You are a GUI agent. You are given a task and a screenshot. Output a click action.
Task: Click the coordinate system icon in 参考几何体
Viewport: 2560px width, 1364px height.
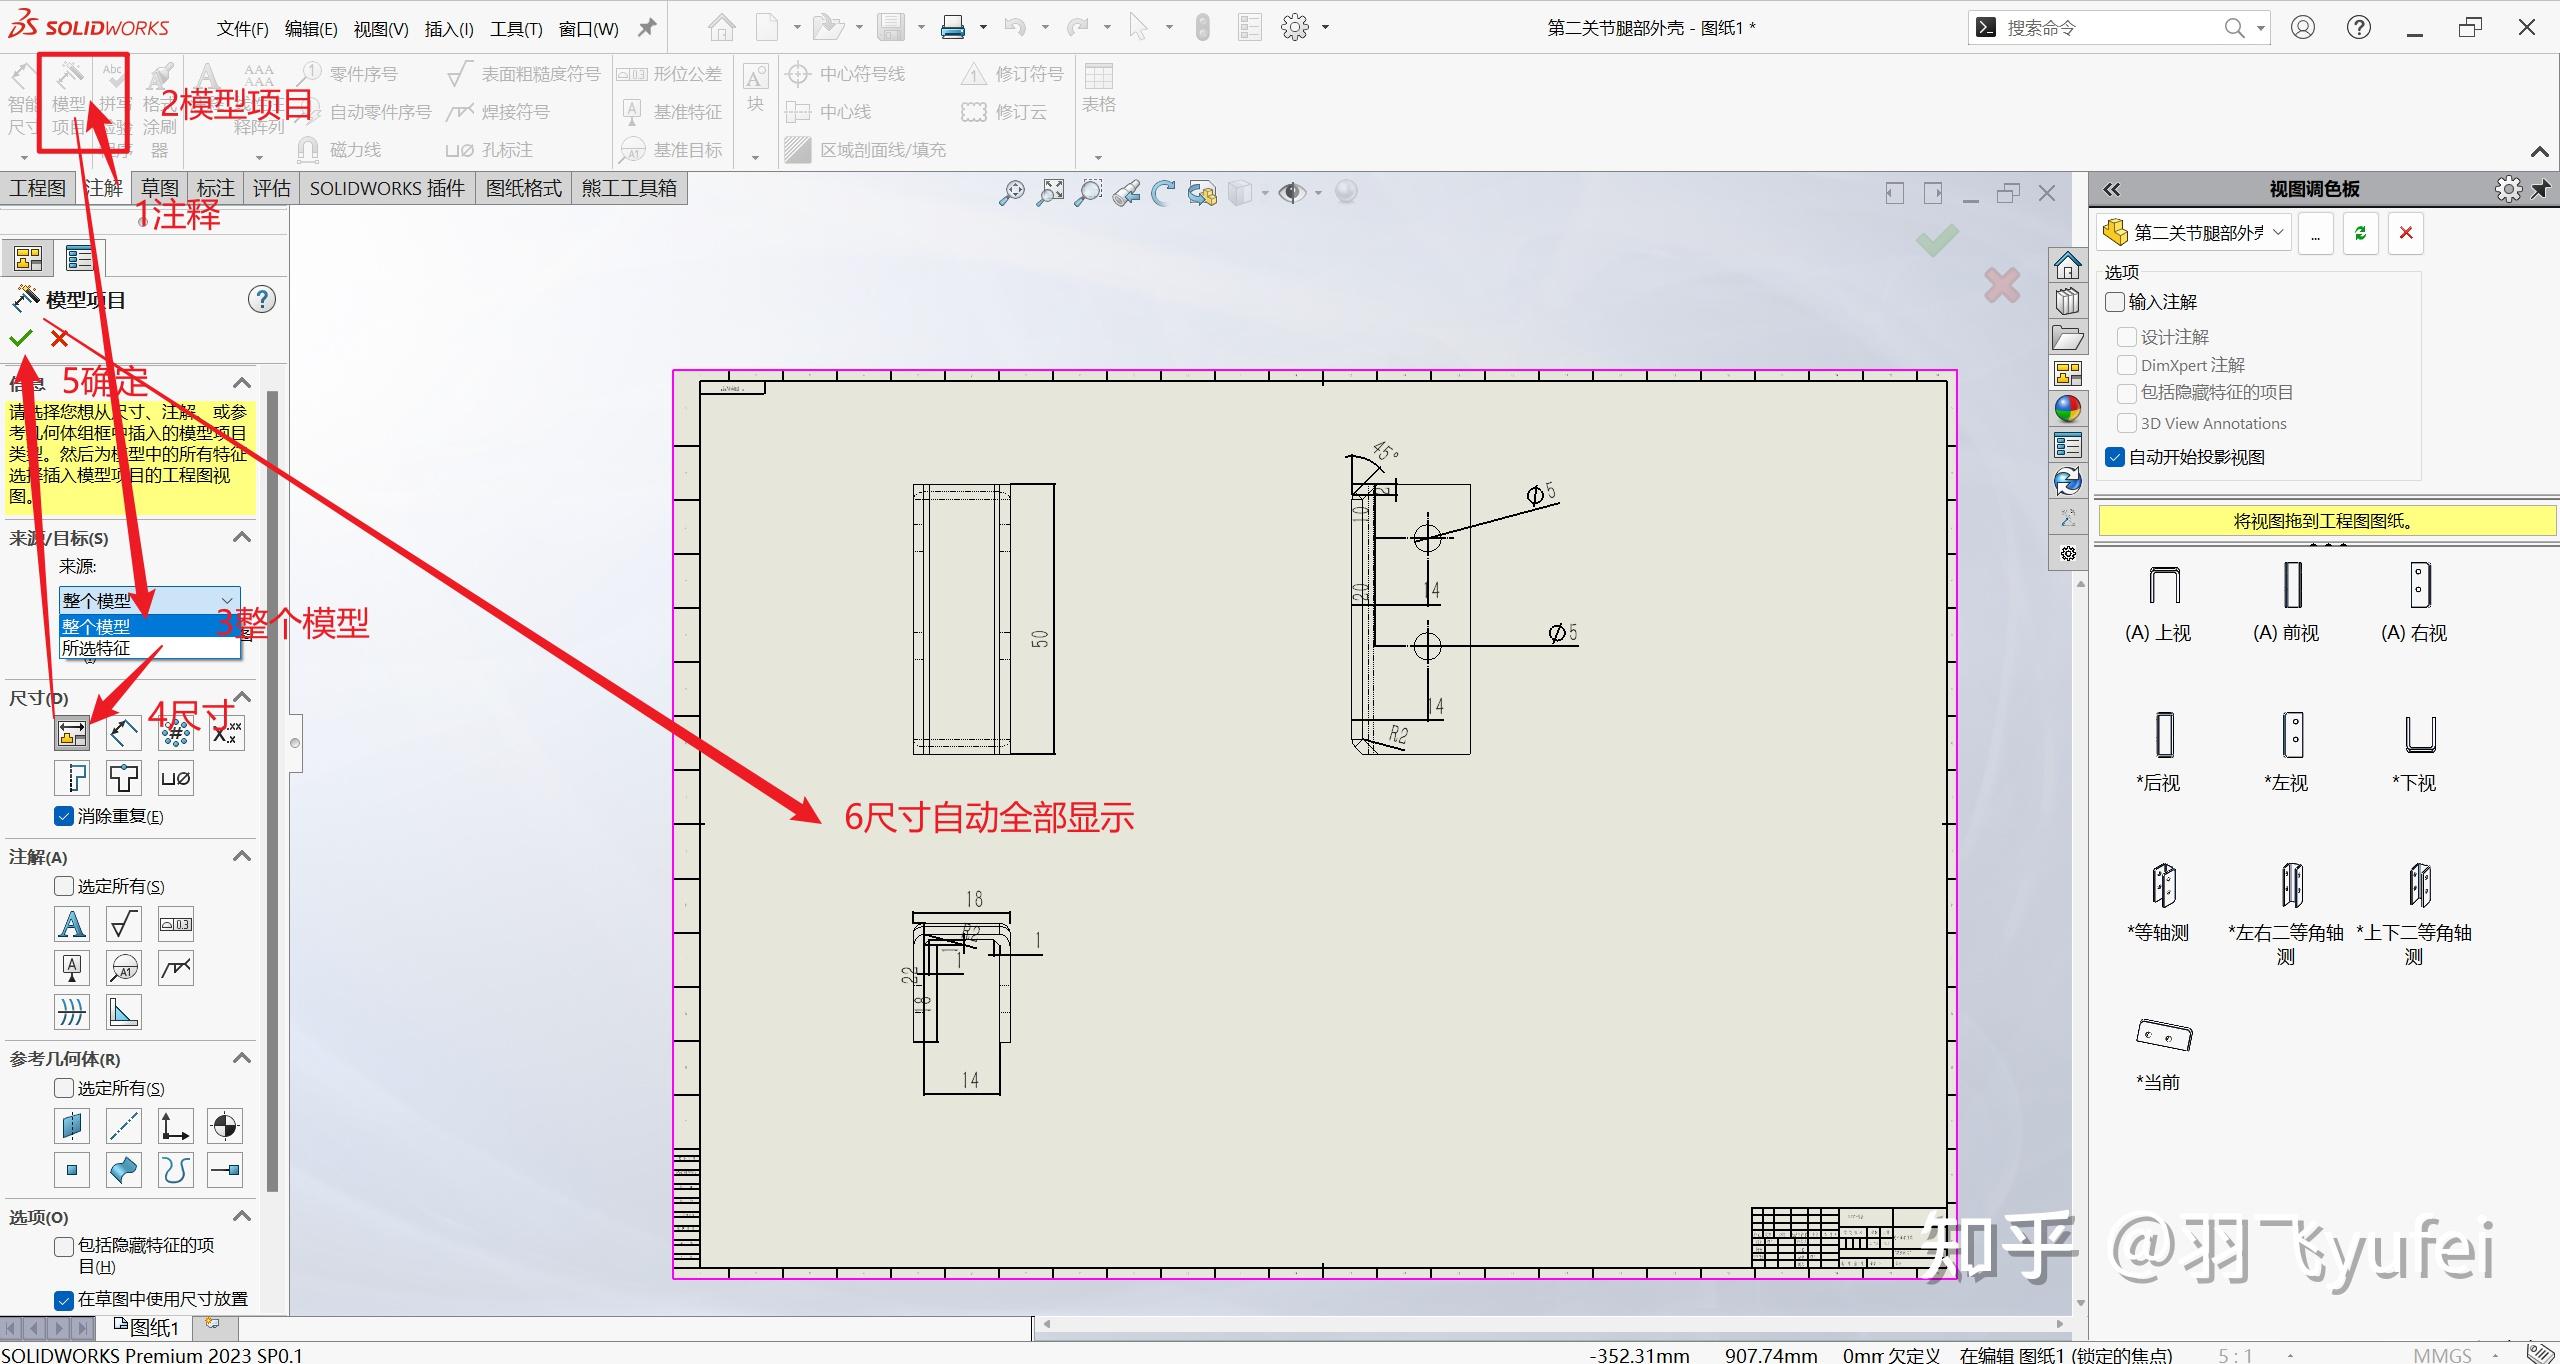[x=175, y=1126]
